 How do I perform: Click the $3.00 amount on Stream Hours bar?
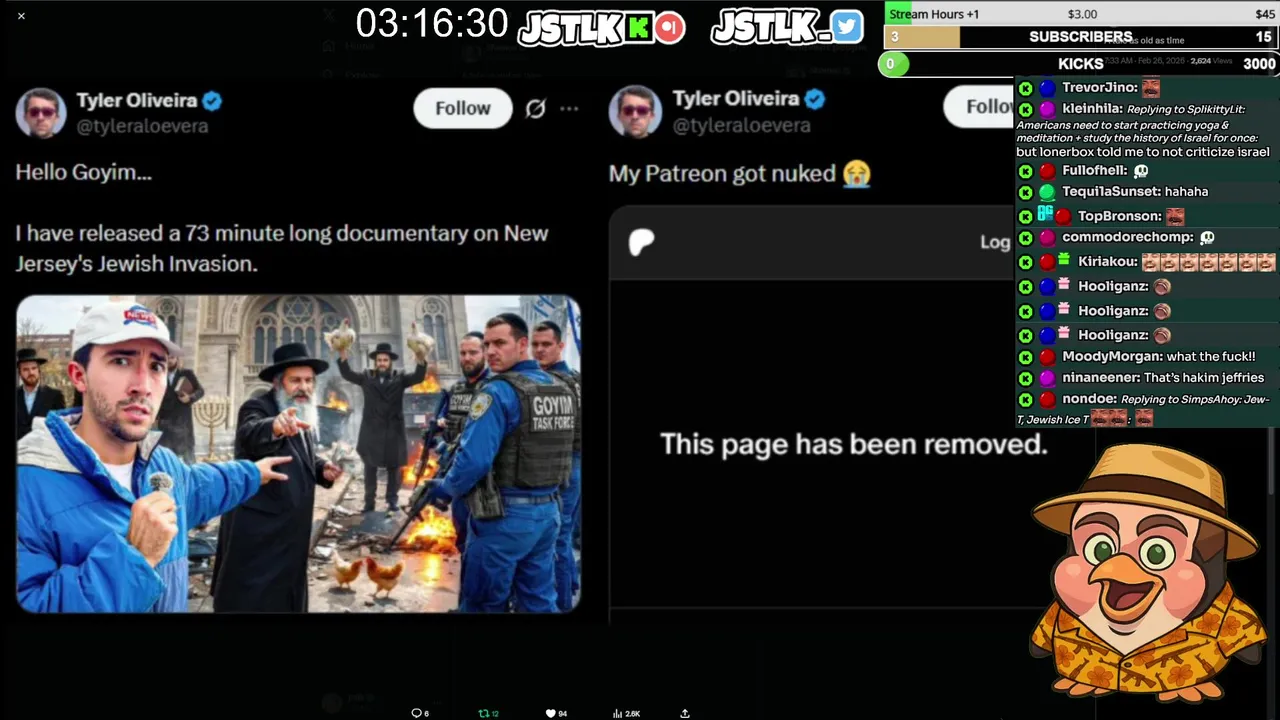click(x=1082, y=14)
